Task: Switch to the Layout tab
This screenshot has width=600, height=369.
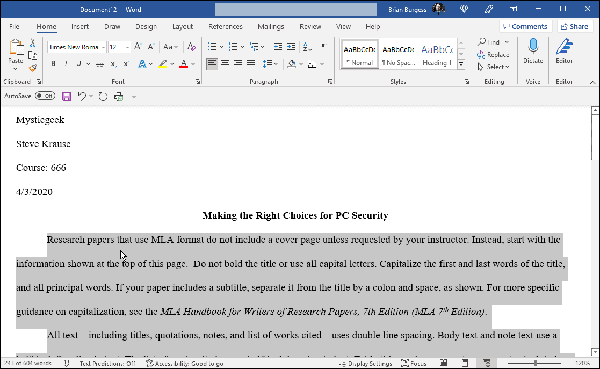Action: click(x=183, y=26)
